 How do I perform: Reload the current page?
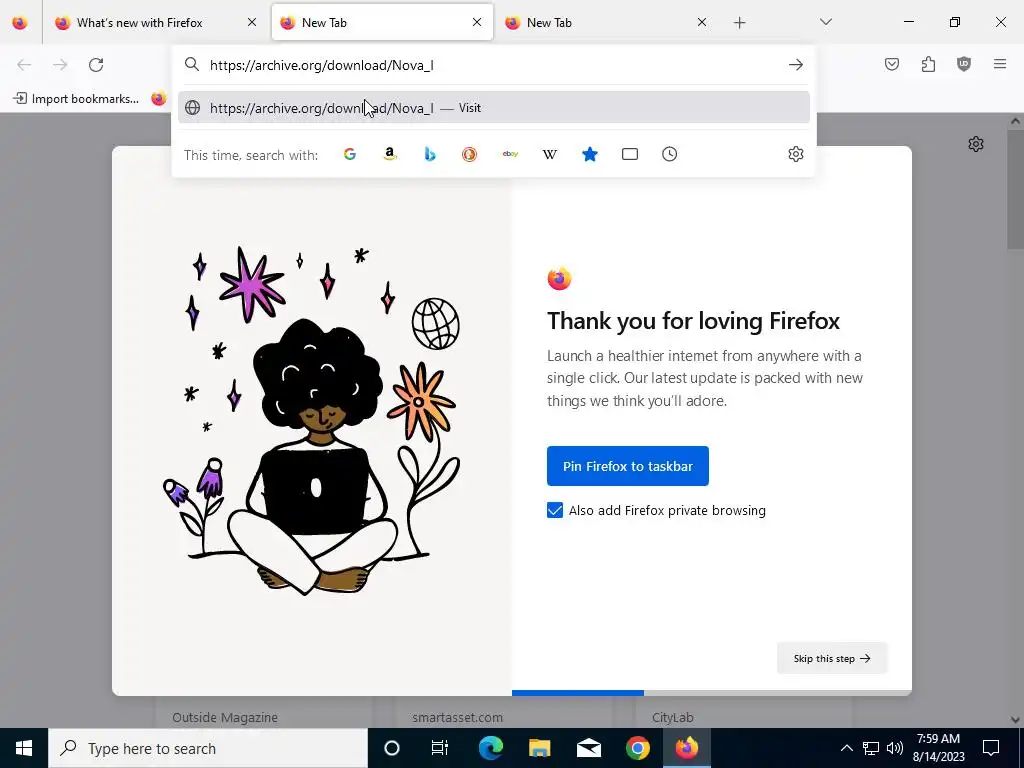(96, 65)
